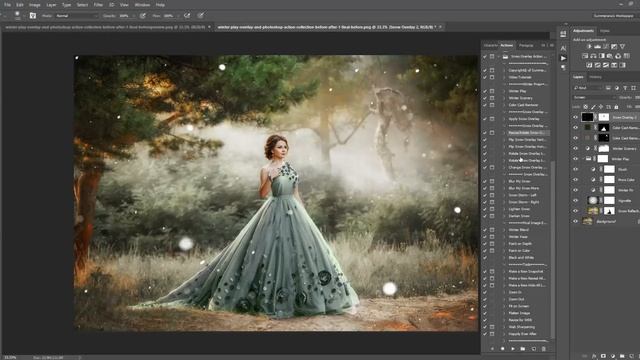Collapse the Snow Overlay action set
This screenshot has height=360, width=640.
coord(498,57)
